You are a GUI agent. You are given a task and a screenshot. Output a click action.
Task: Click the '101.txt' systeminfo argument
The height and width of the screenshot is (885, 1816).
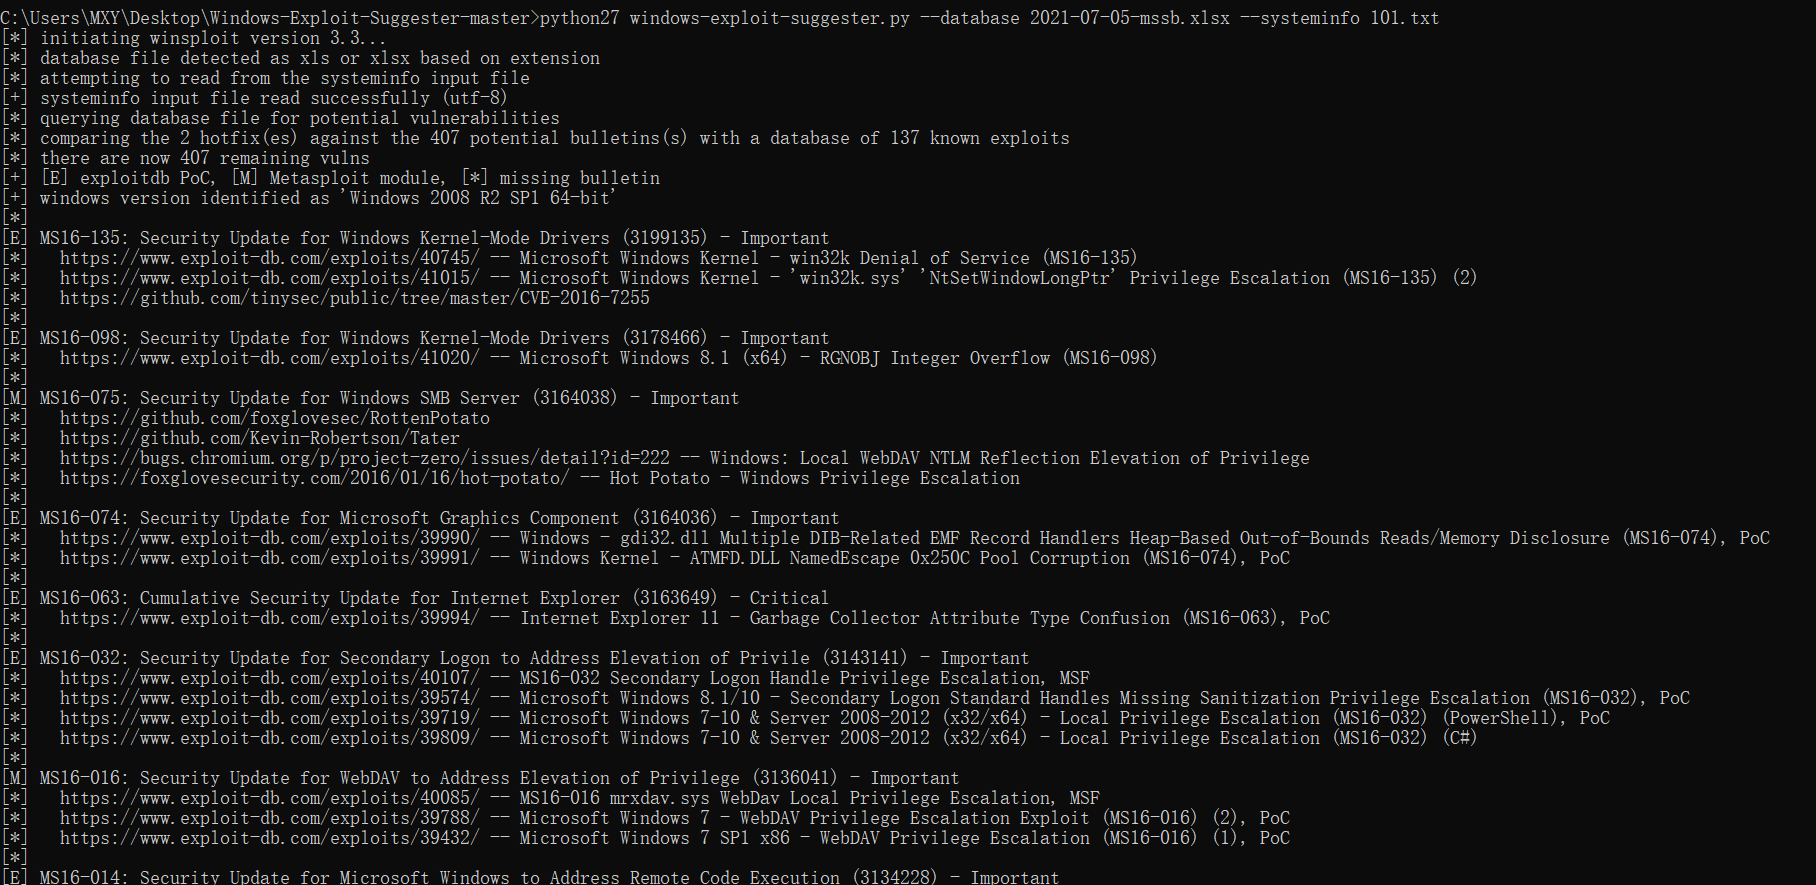pyautogui.click(x=1405, y=18)
